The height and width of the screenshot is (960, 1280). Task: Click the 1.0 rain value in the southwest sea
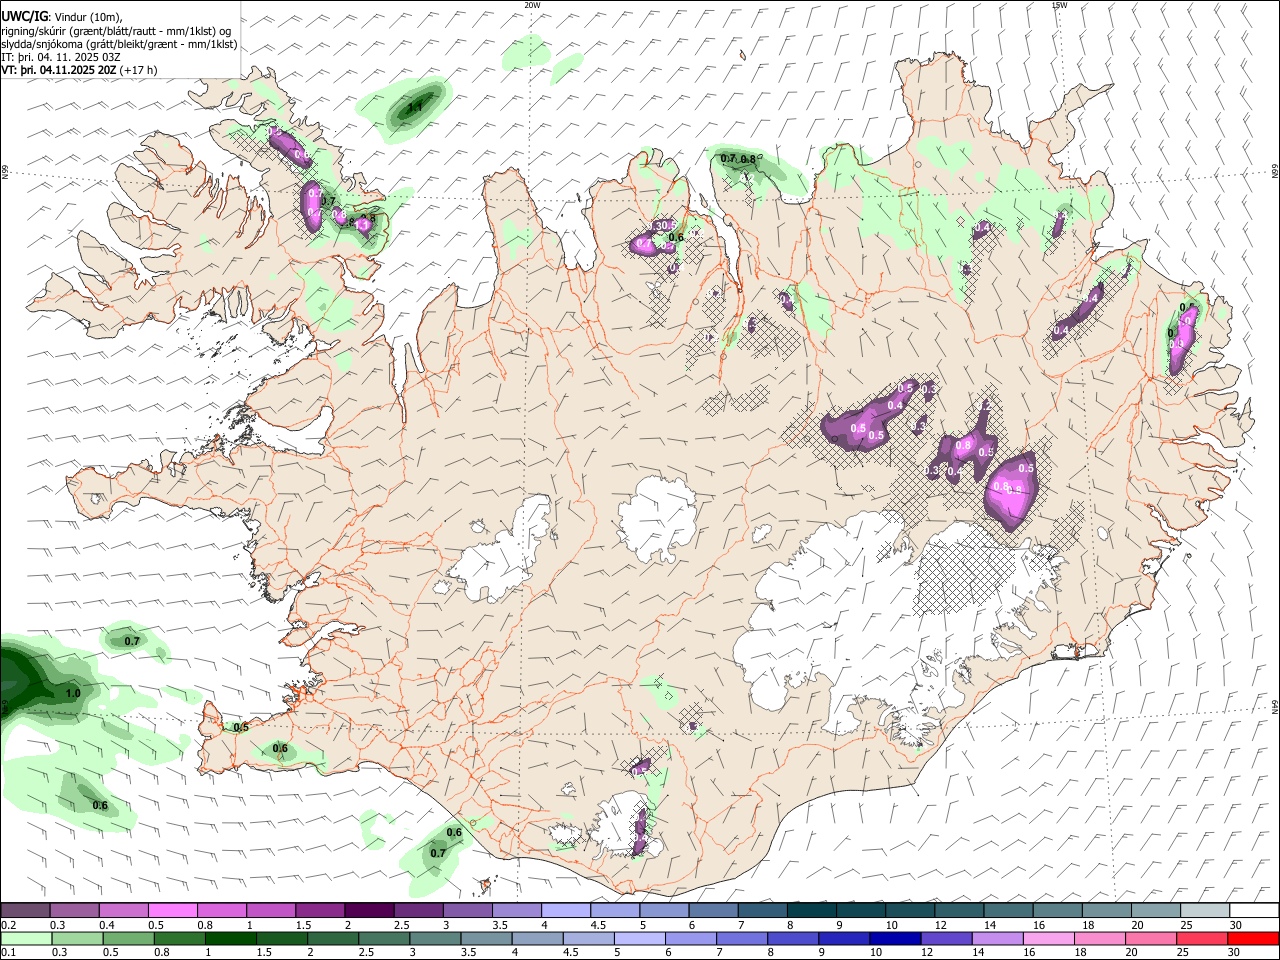[x=73, y=693]
